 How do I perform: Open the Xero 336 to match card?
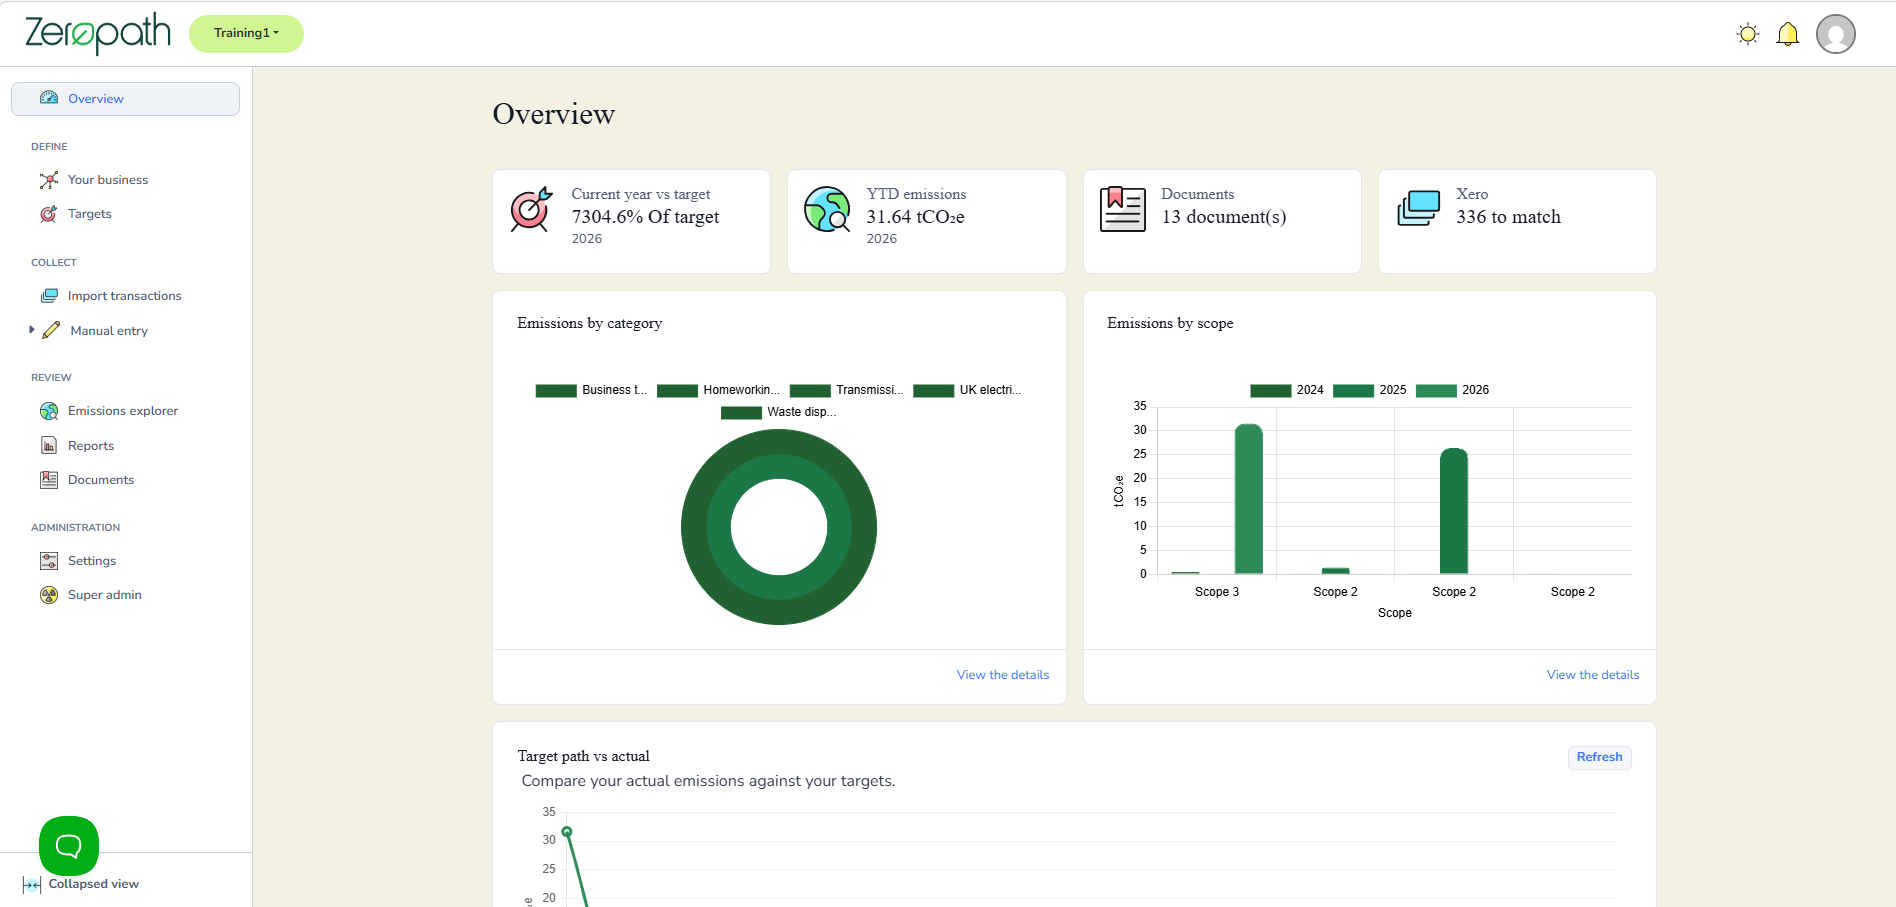[1517, 221]
